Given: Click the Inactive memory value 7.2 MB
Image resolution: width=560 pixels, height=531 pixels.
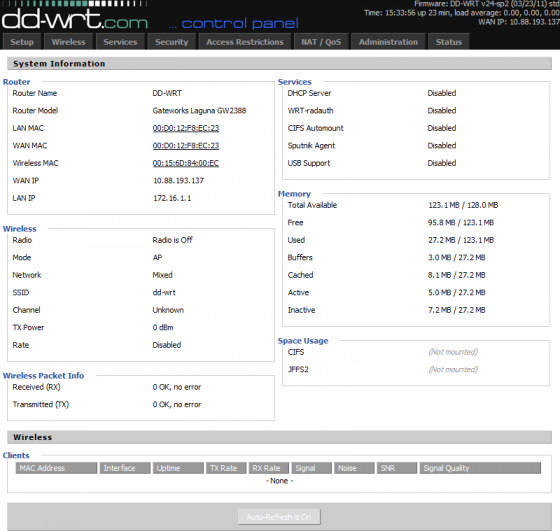Looking at the screenshot, I should click(439, 310).
